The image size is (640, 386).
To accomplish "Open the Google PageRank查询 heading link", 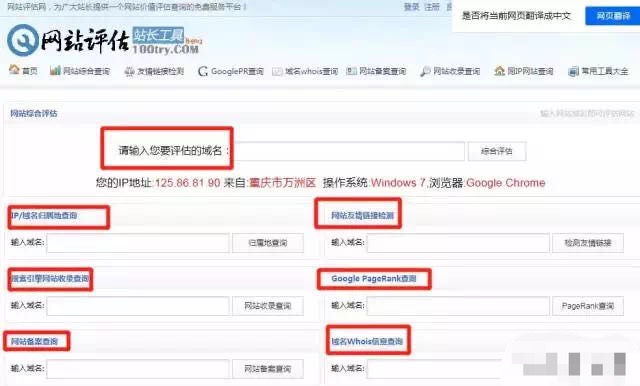I will click(x=374, y=279).
